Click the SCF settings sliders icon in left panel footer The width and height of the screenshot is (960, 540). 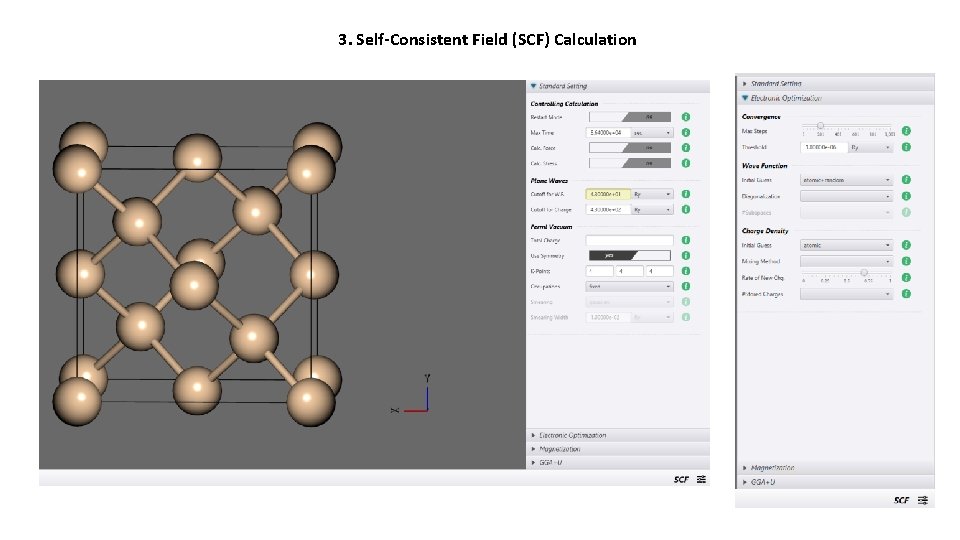pos(701,479)
